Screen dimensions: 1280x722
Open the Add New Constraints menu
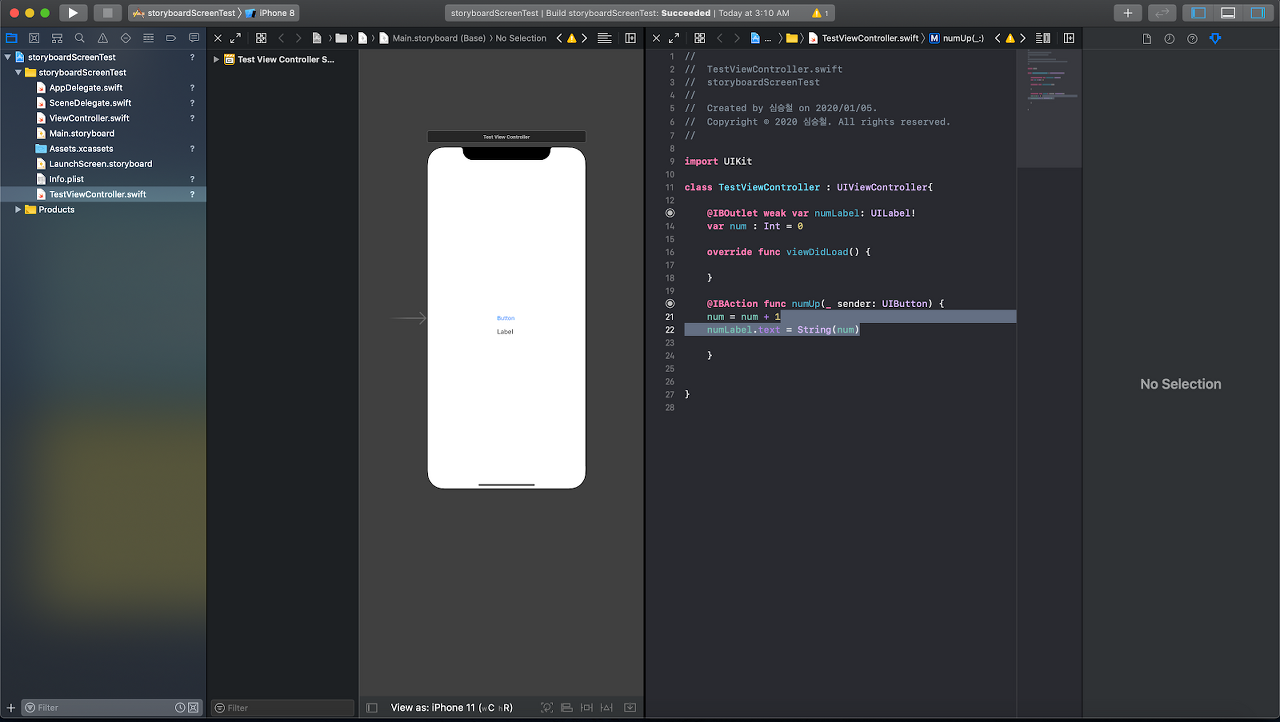coord(607,707)
